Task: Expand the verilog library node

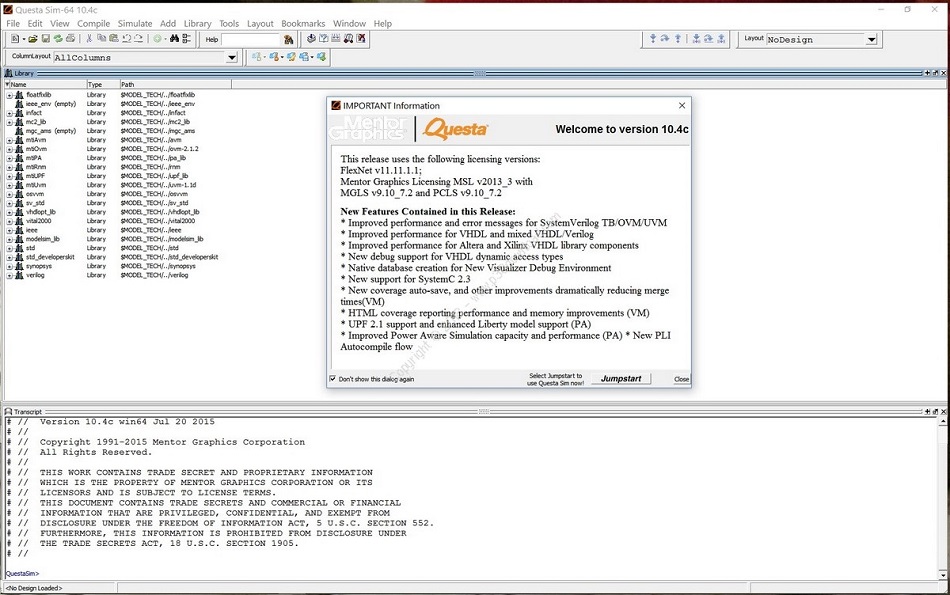Action: tap(10, 275)
